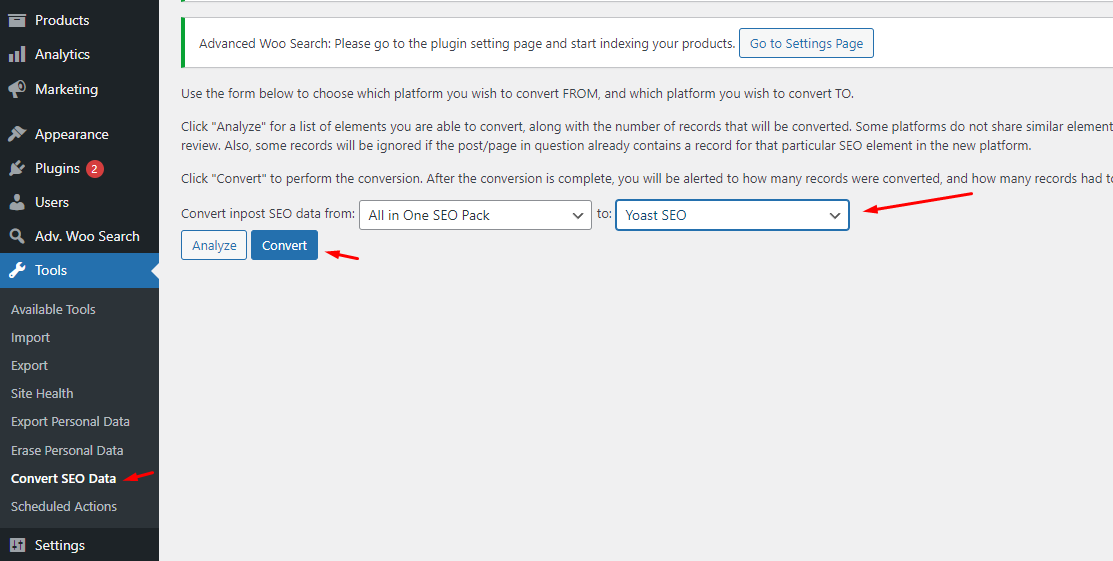Image resolution: width=1113 pixels, height=561 pixels.
Task: Click the blue Convert button
Action: 285,245
